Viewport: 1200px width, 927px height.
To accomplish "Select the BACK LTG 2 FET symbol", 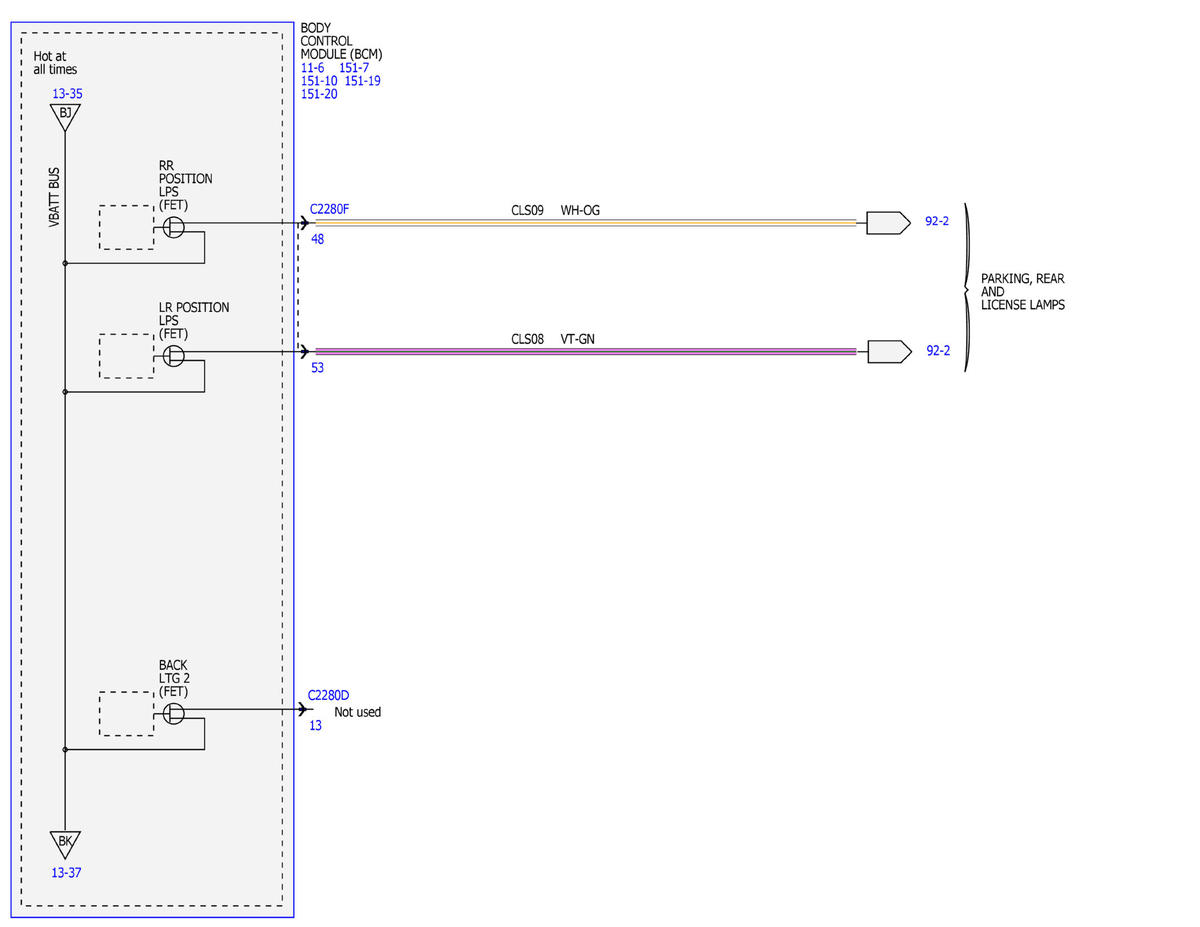I will (x=174, y=713).
